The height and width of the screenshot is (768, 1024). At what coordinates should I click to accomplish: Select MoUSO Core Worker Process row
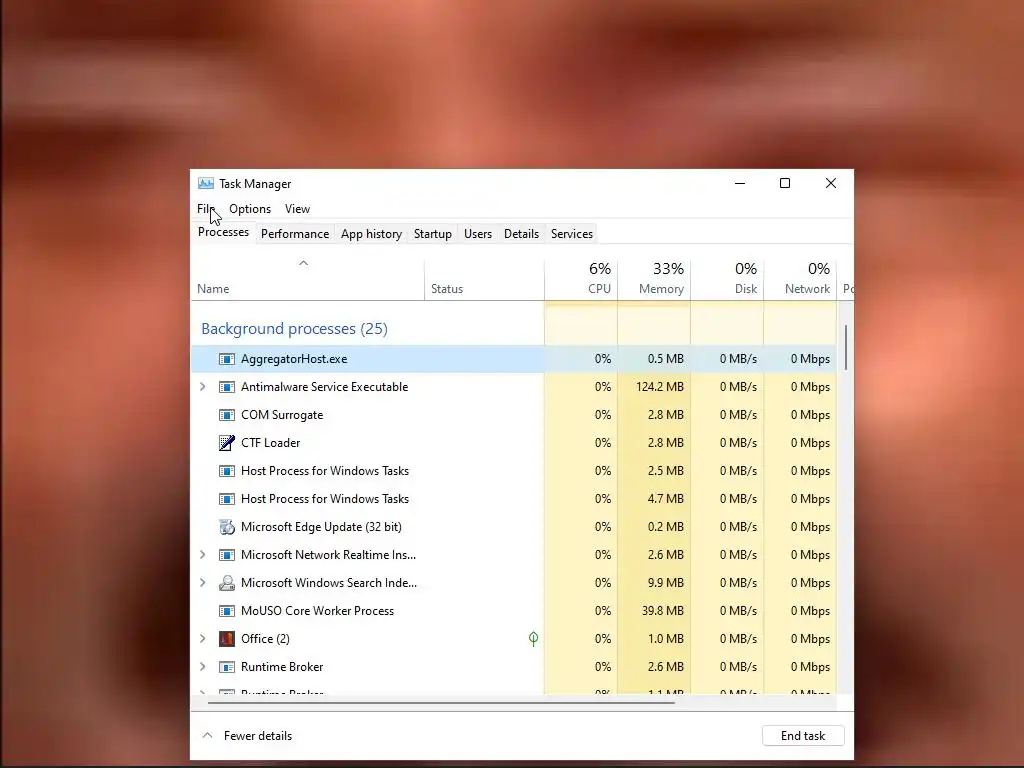(513, 611)
